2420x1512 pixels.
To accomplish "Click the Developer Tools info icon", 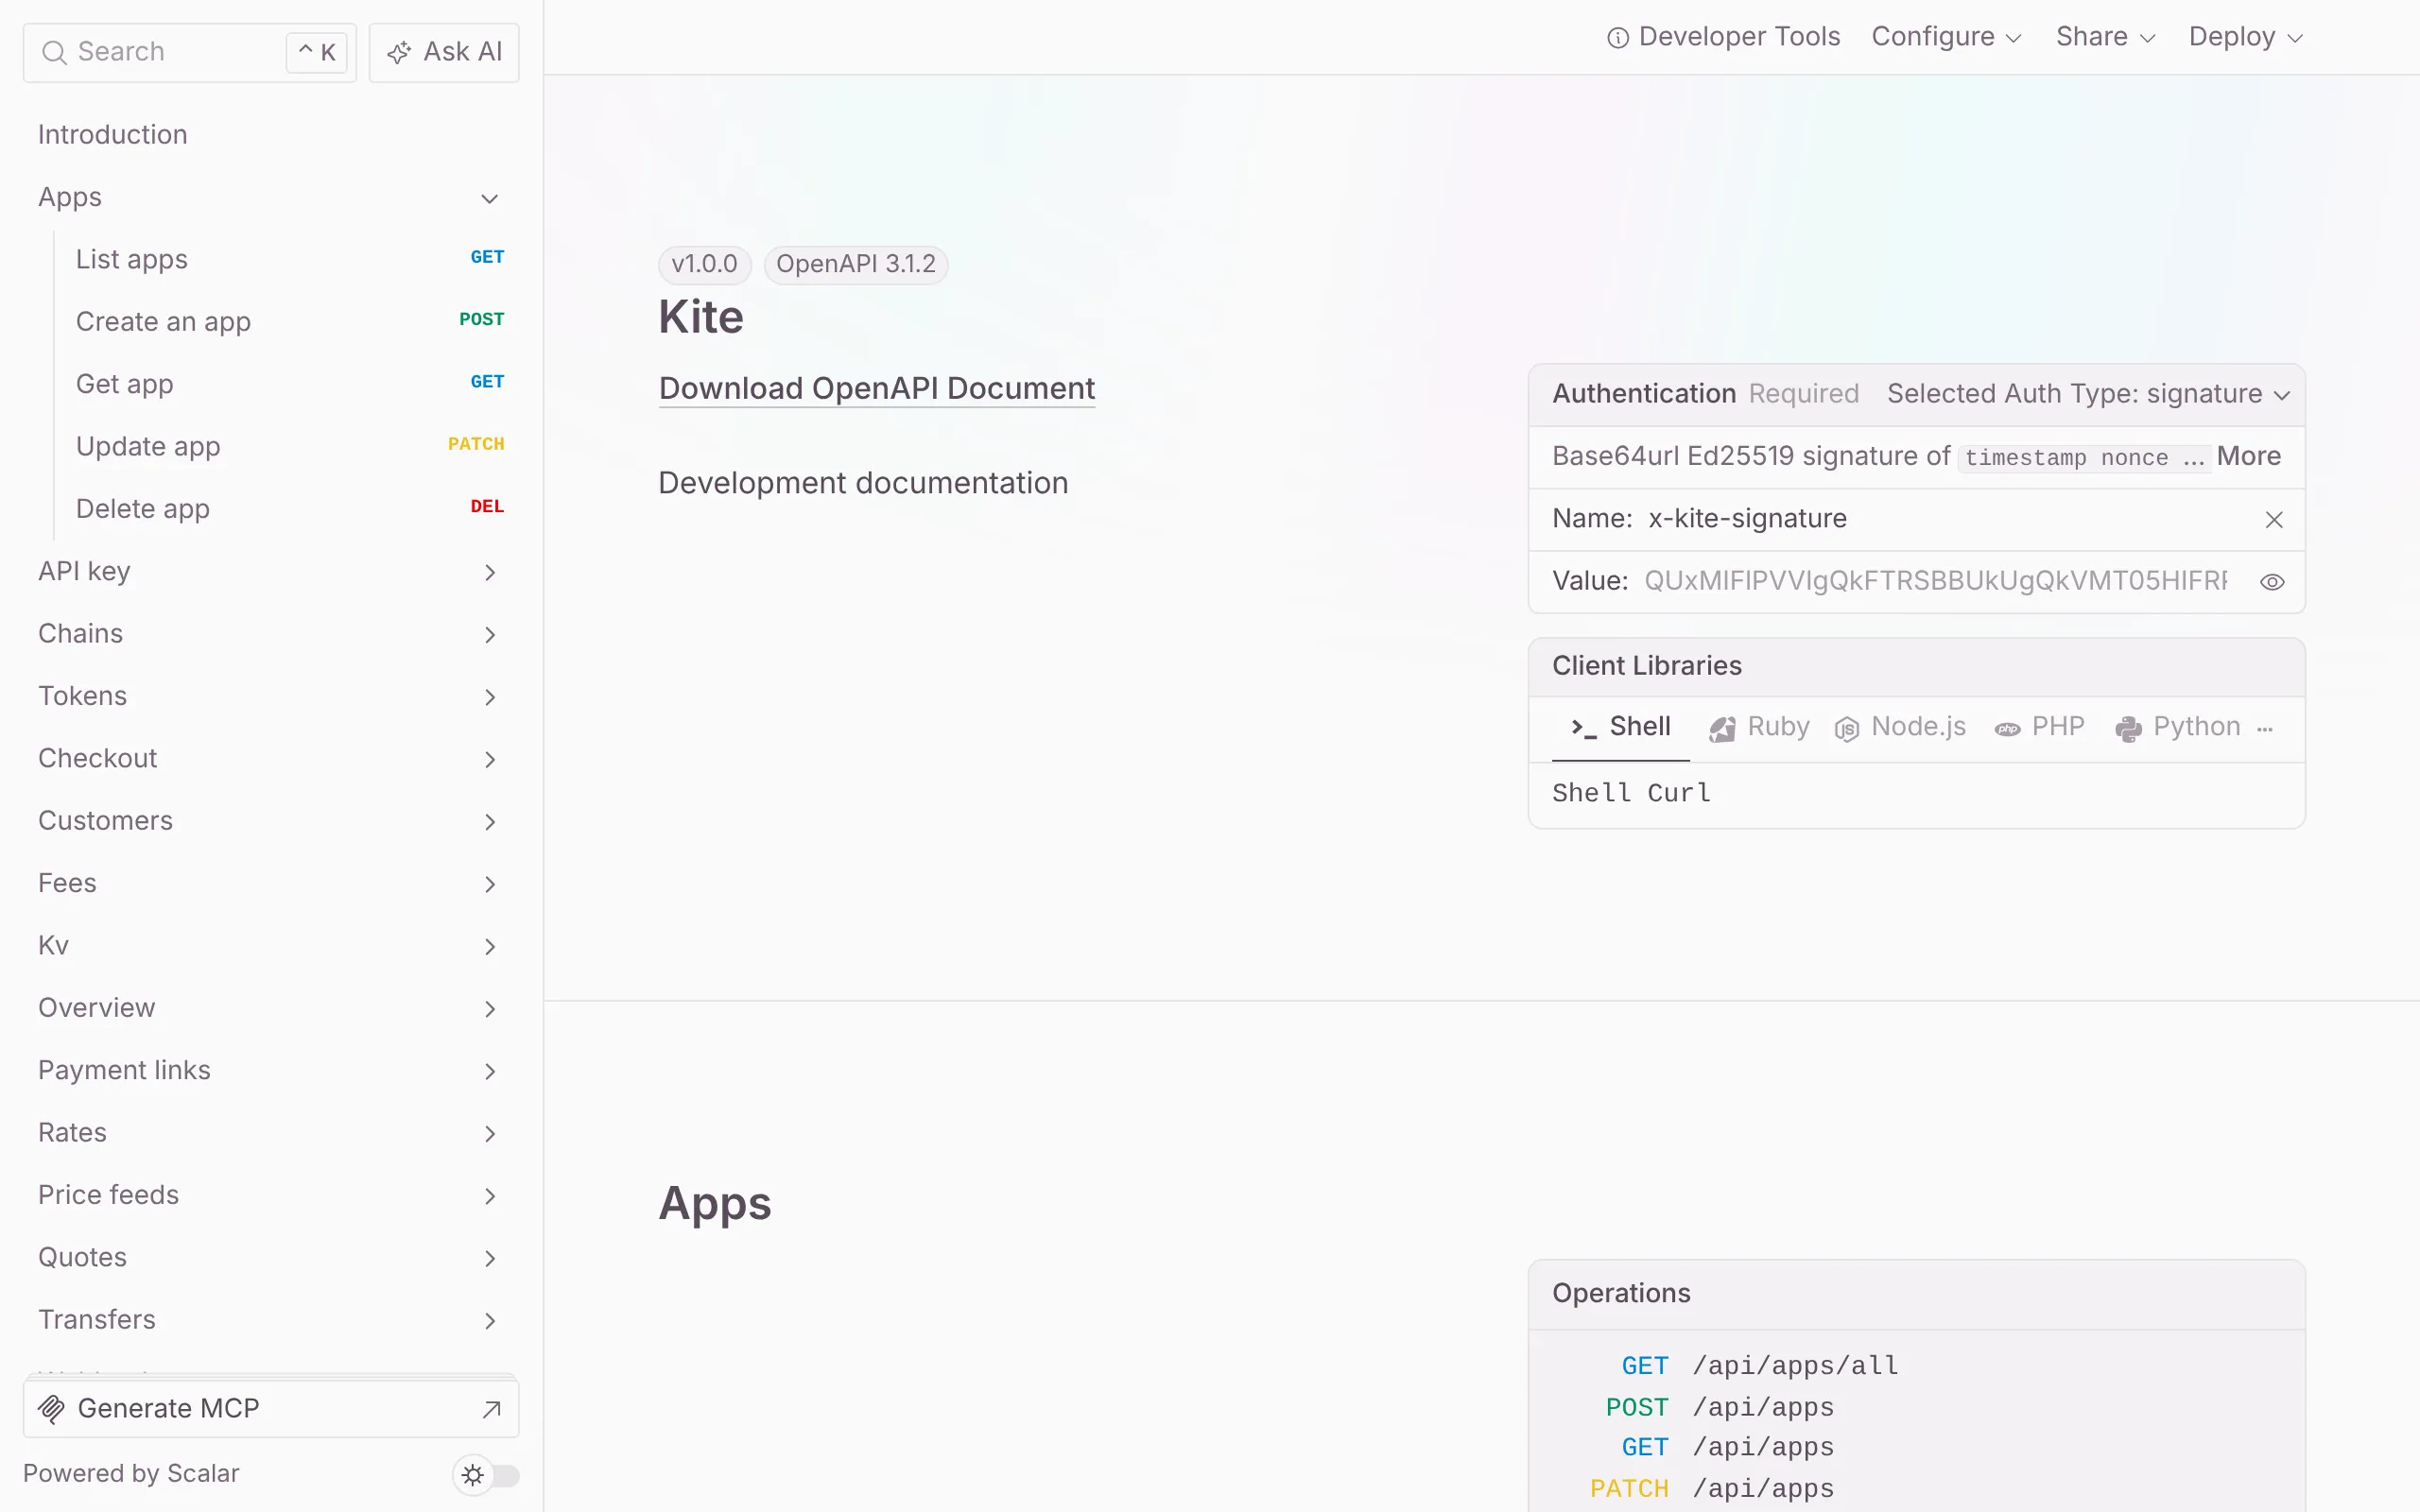I will click(1617, 38).
